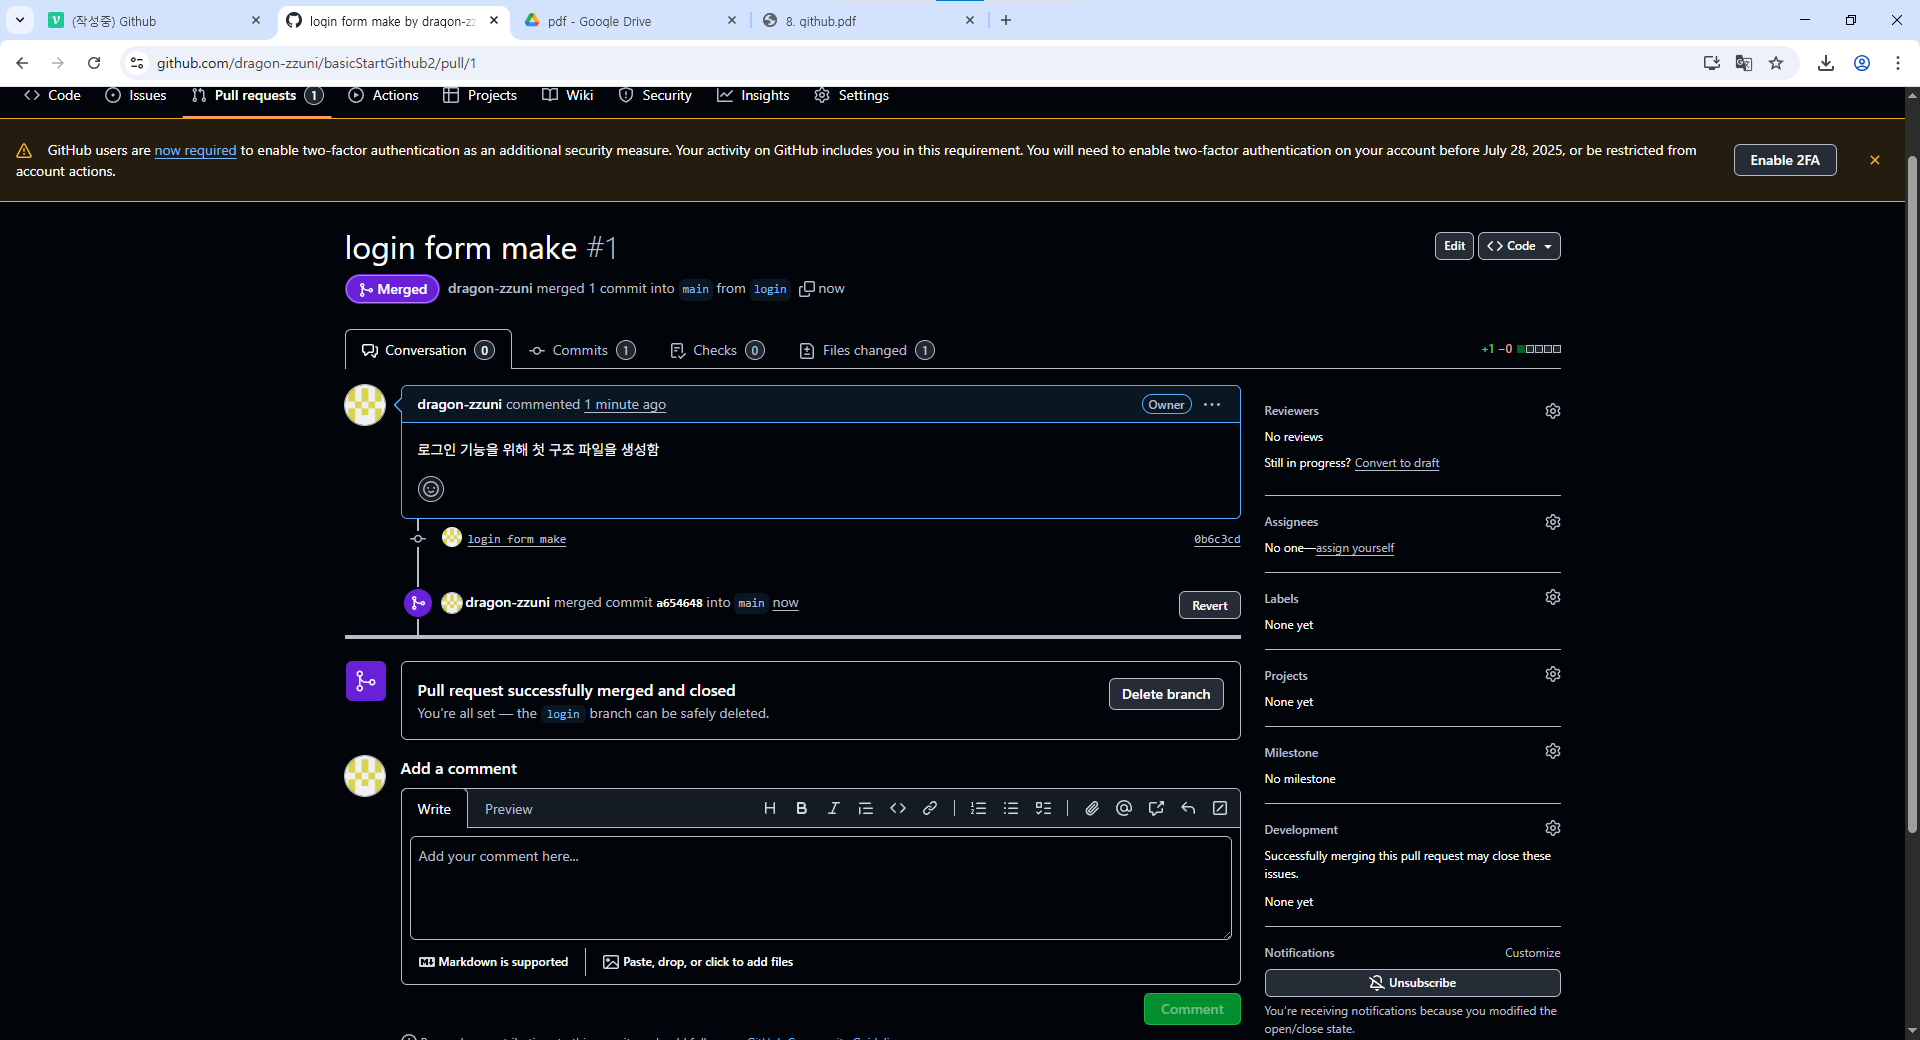Open a new browser tab

[x=1006, y=20]
